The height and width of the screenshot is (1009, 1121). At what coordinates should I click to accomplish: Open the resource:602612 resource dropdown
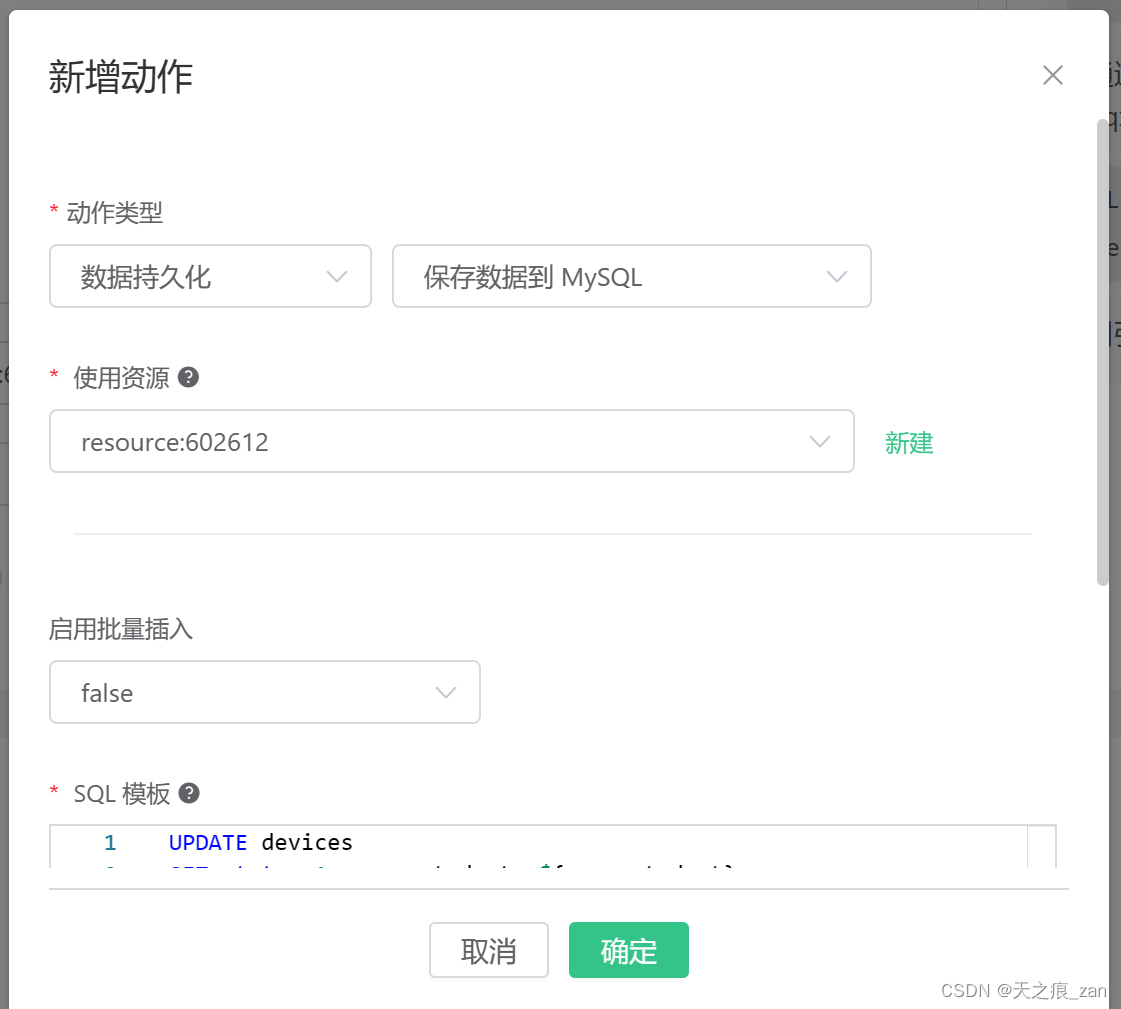tap(450, 441)
